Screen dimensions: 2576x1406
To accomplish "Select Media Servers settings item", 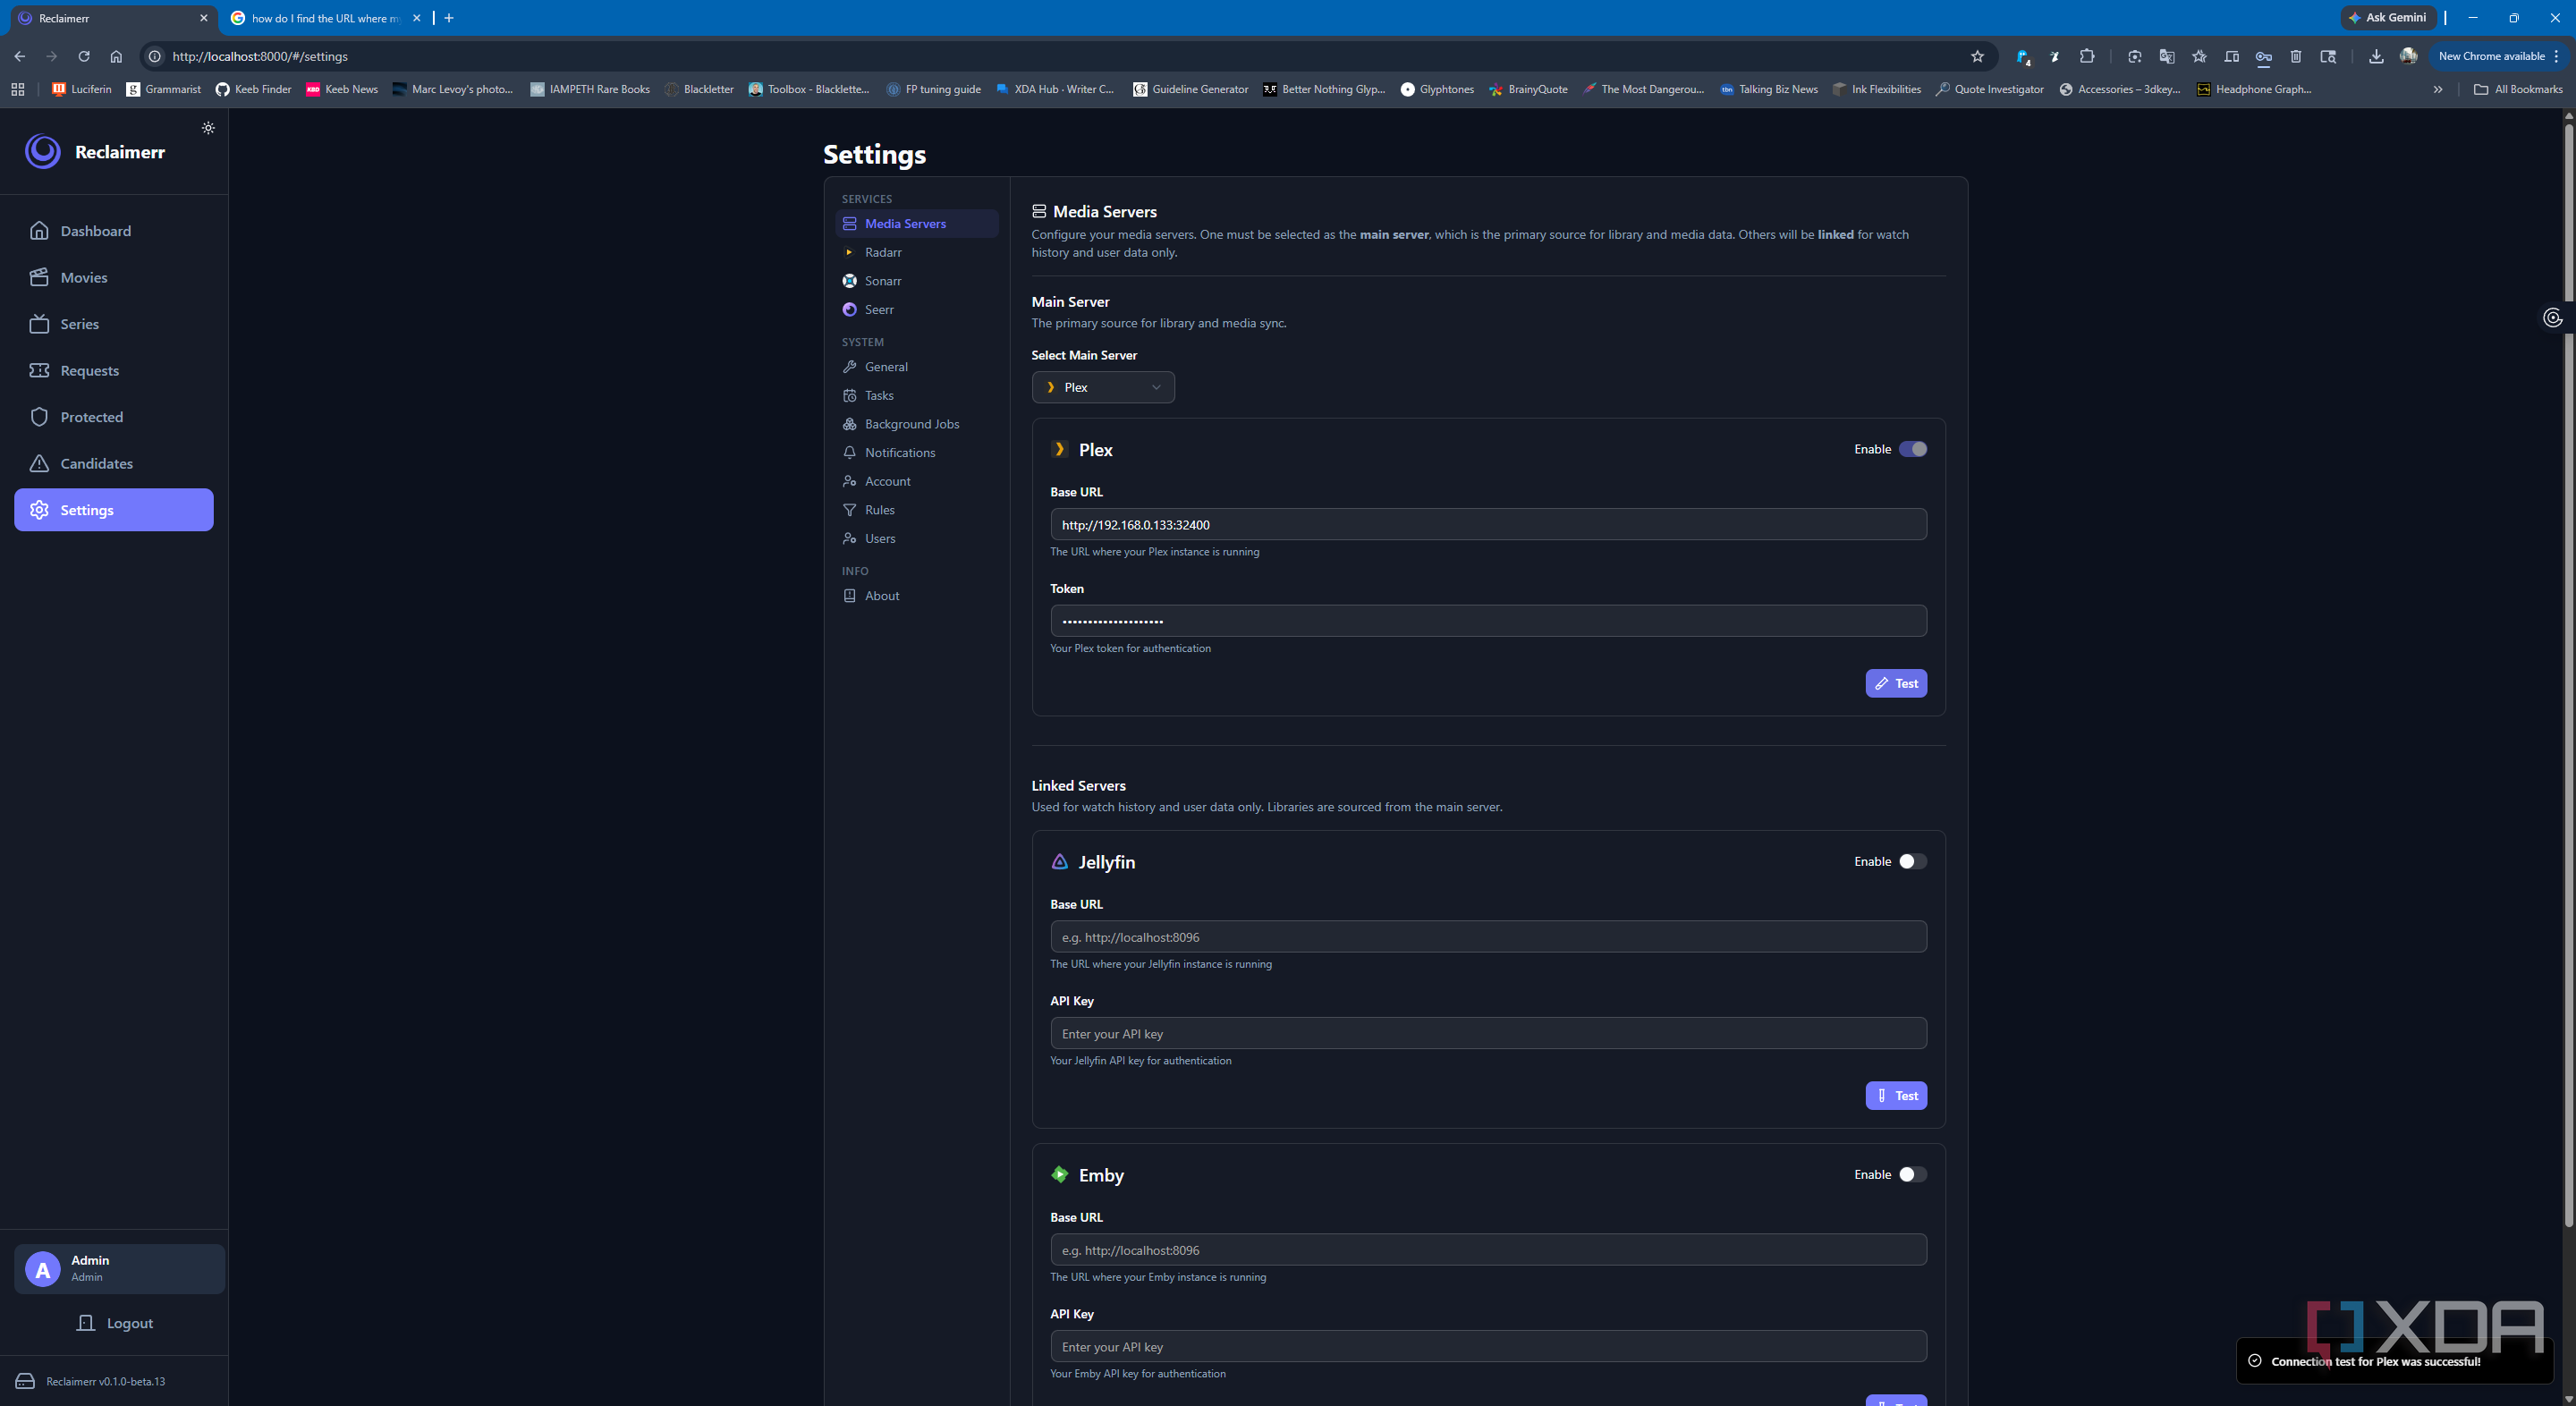I will pos(916,223).
